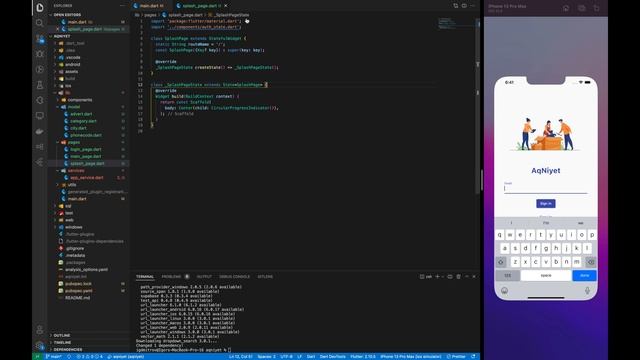Switch to the main.dart editor tab
The image size is (640, 360).
[149, 6]
